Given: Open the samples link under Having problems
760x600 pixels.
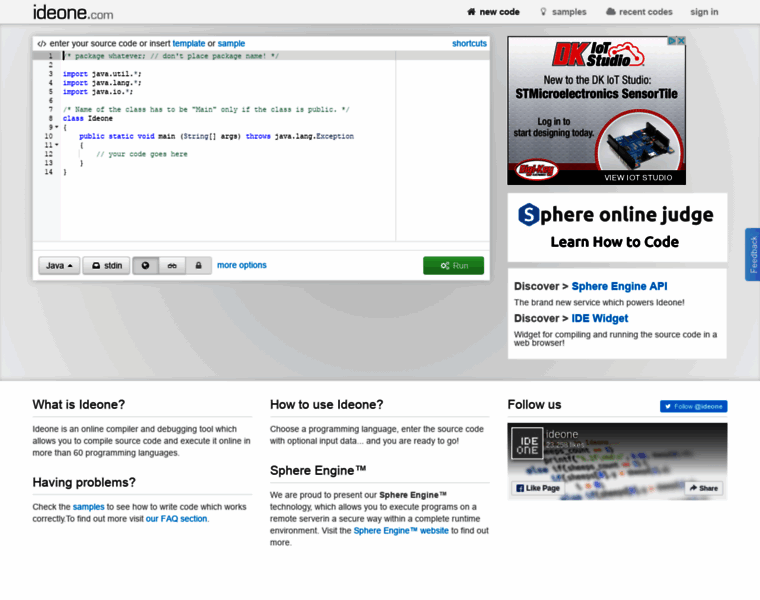Looking at the screenshot, I should (x=88, y=506).
